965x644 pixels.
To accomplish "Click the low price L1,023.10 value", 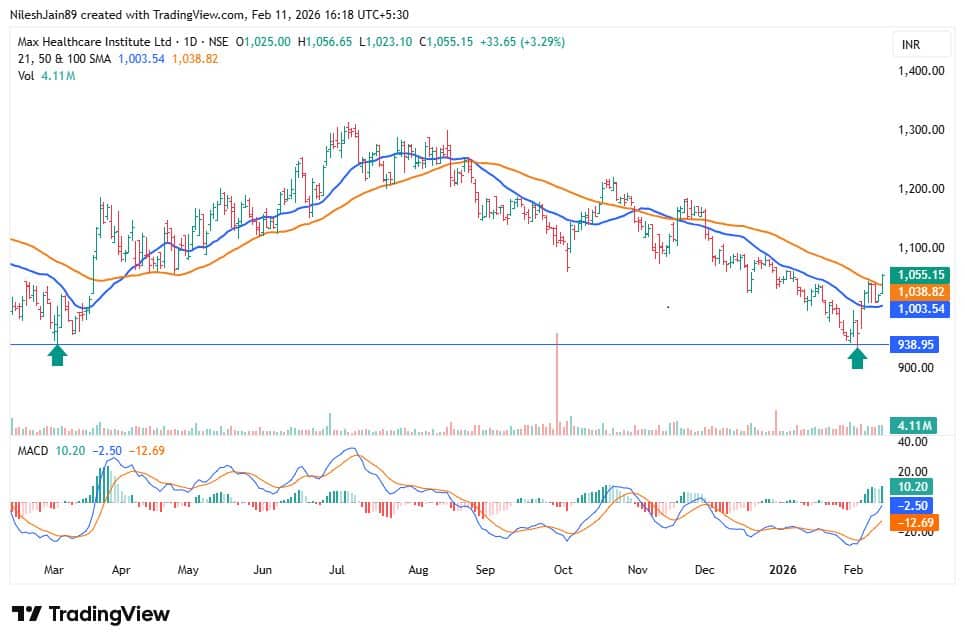I will pos(385,42).
